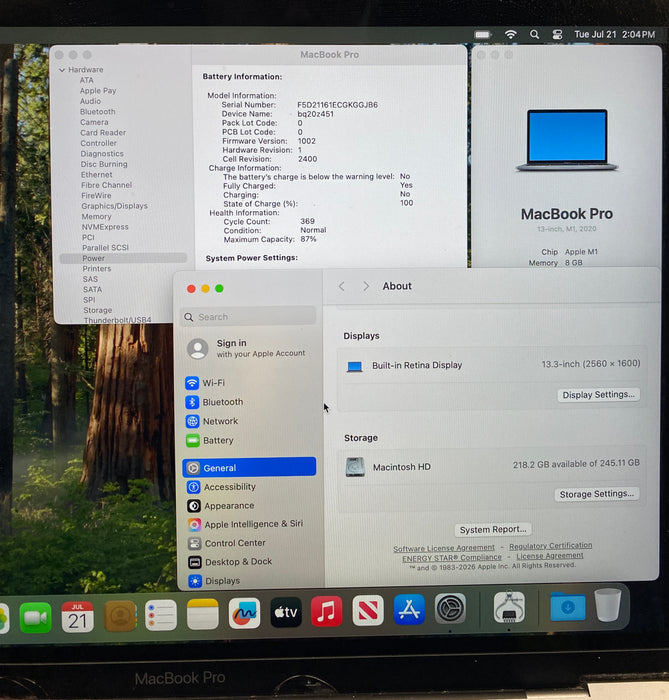Open Spotlight search in the menu bar
Image resolution: width=669 pixels, height=700 pixels.
(534, 34)
